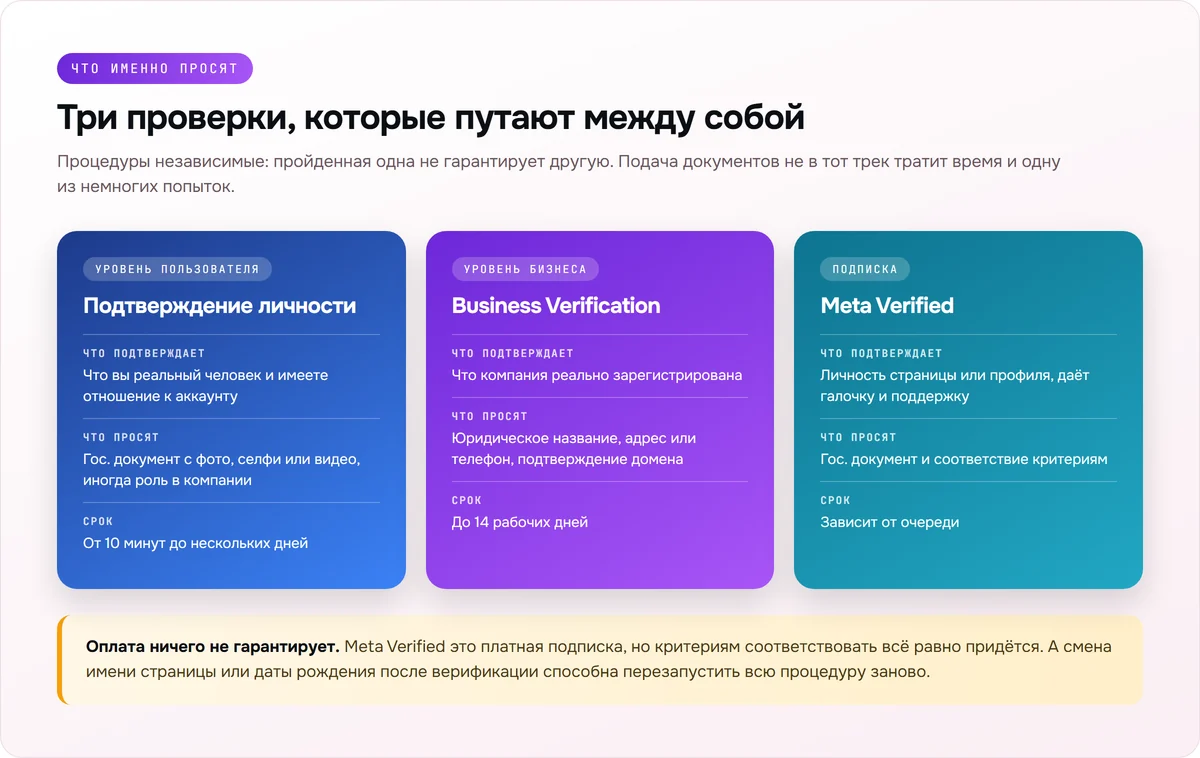Click the 'УРОВЕНЬ ПОЛЬЗОВАТЕЛЯ' tag in blue card
Viewport: 1200px width, 758px height.
coord(177,269)
